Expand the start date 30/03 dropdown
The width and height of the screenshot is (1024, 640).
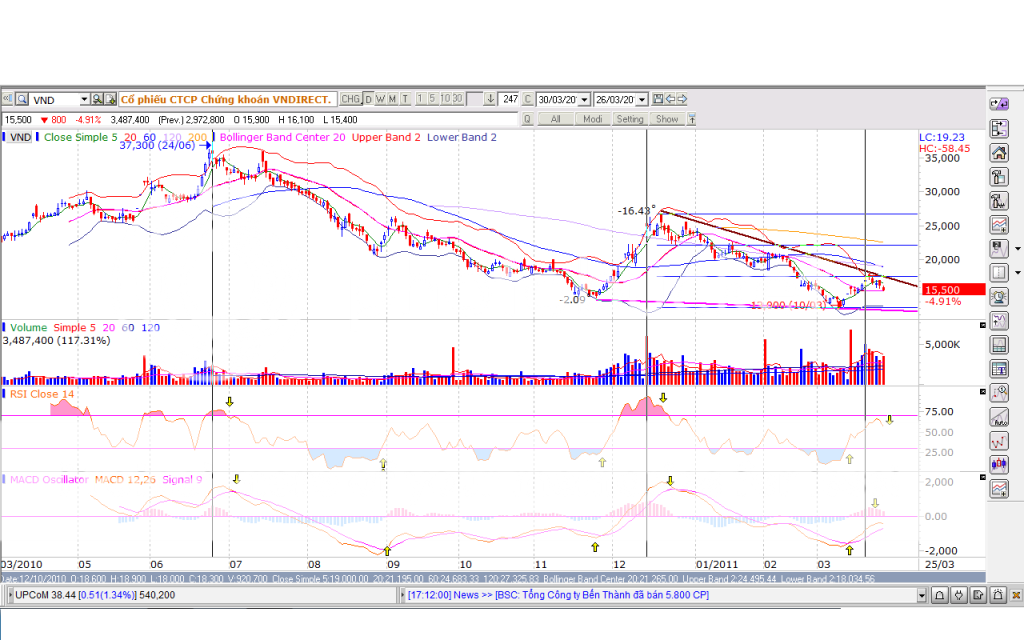click(x=584, y=100)
